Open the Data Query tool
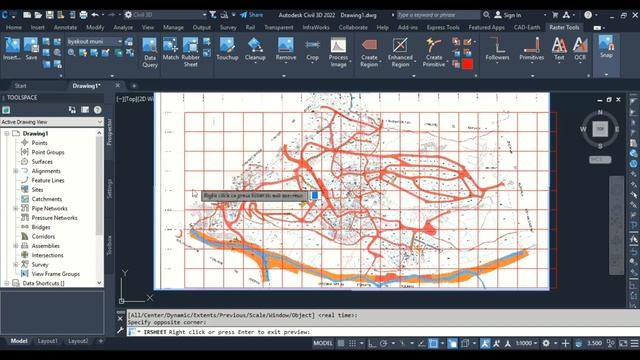 point(150,52)
